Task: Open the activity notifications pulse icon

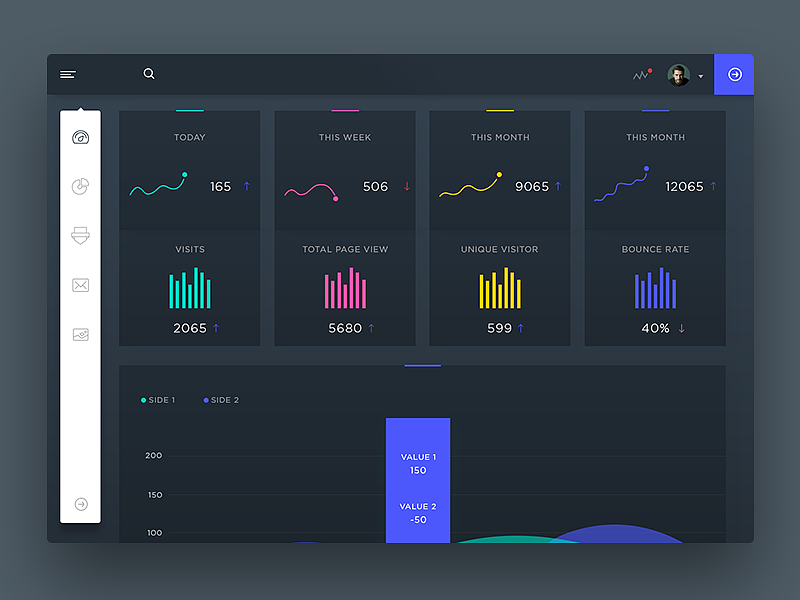Action: pyautogui.click(x=642, y=74)
